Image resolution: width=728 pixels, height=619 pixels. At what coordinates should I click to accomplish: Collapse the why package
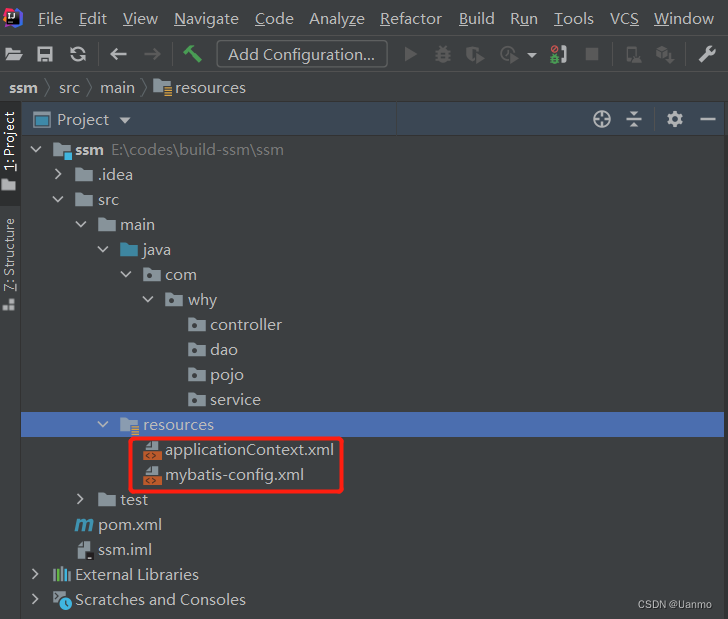pos(148,300)
